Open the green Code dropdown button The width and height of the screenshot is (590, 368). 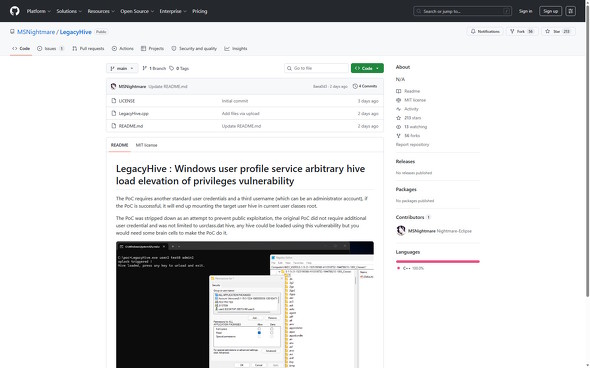367,68
